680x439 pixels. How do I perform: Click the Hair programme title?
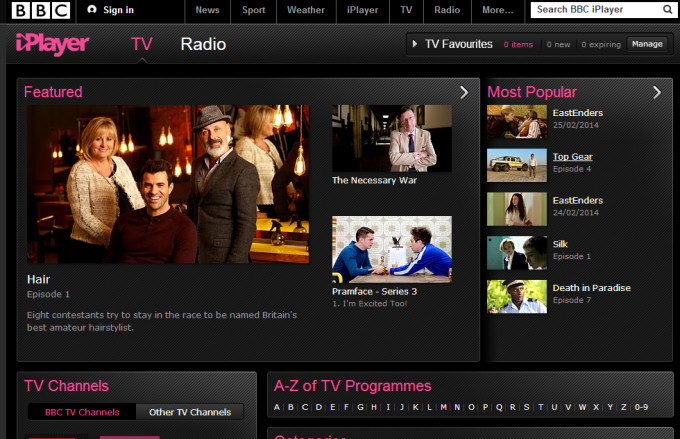39,279
